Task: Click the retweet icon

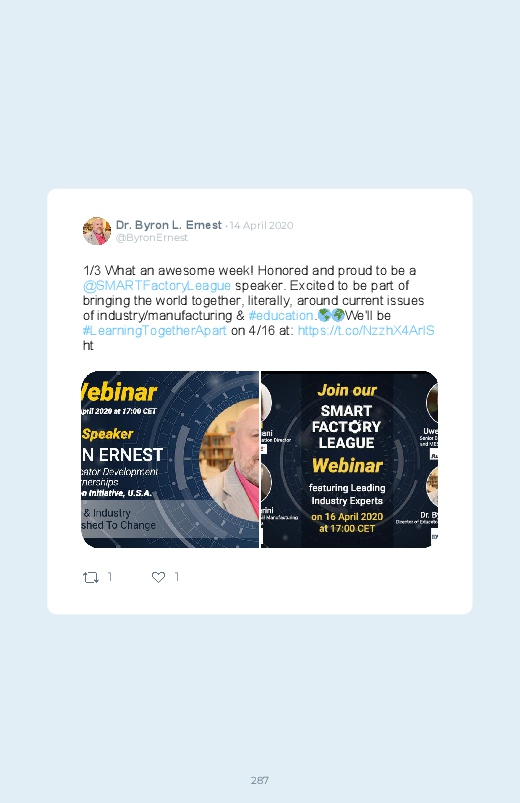Action: pos(91,578)
